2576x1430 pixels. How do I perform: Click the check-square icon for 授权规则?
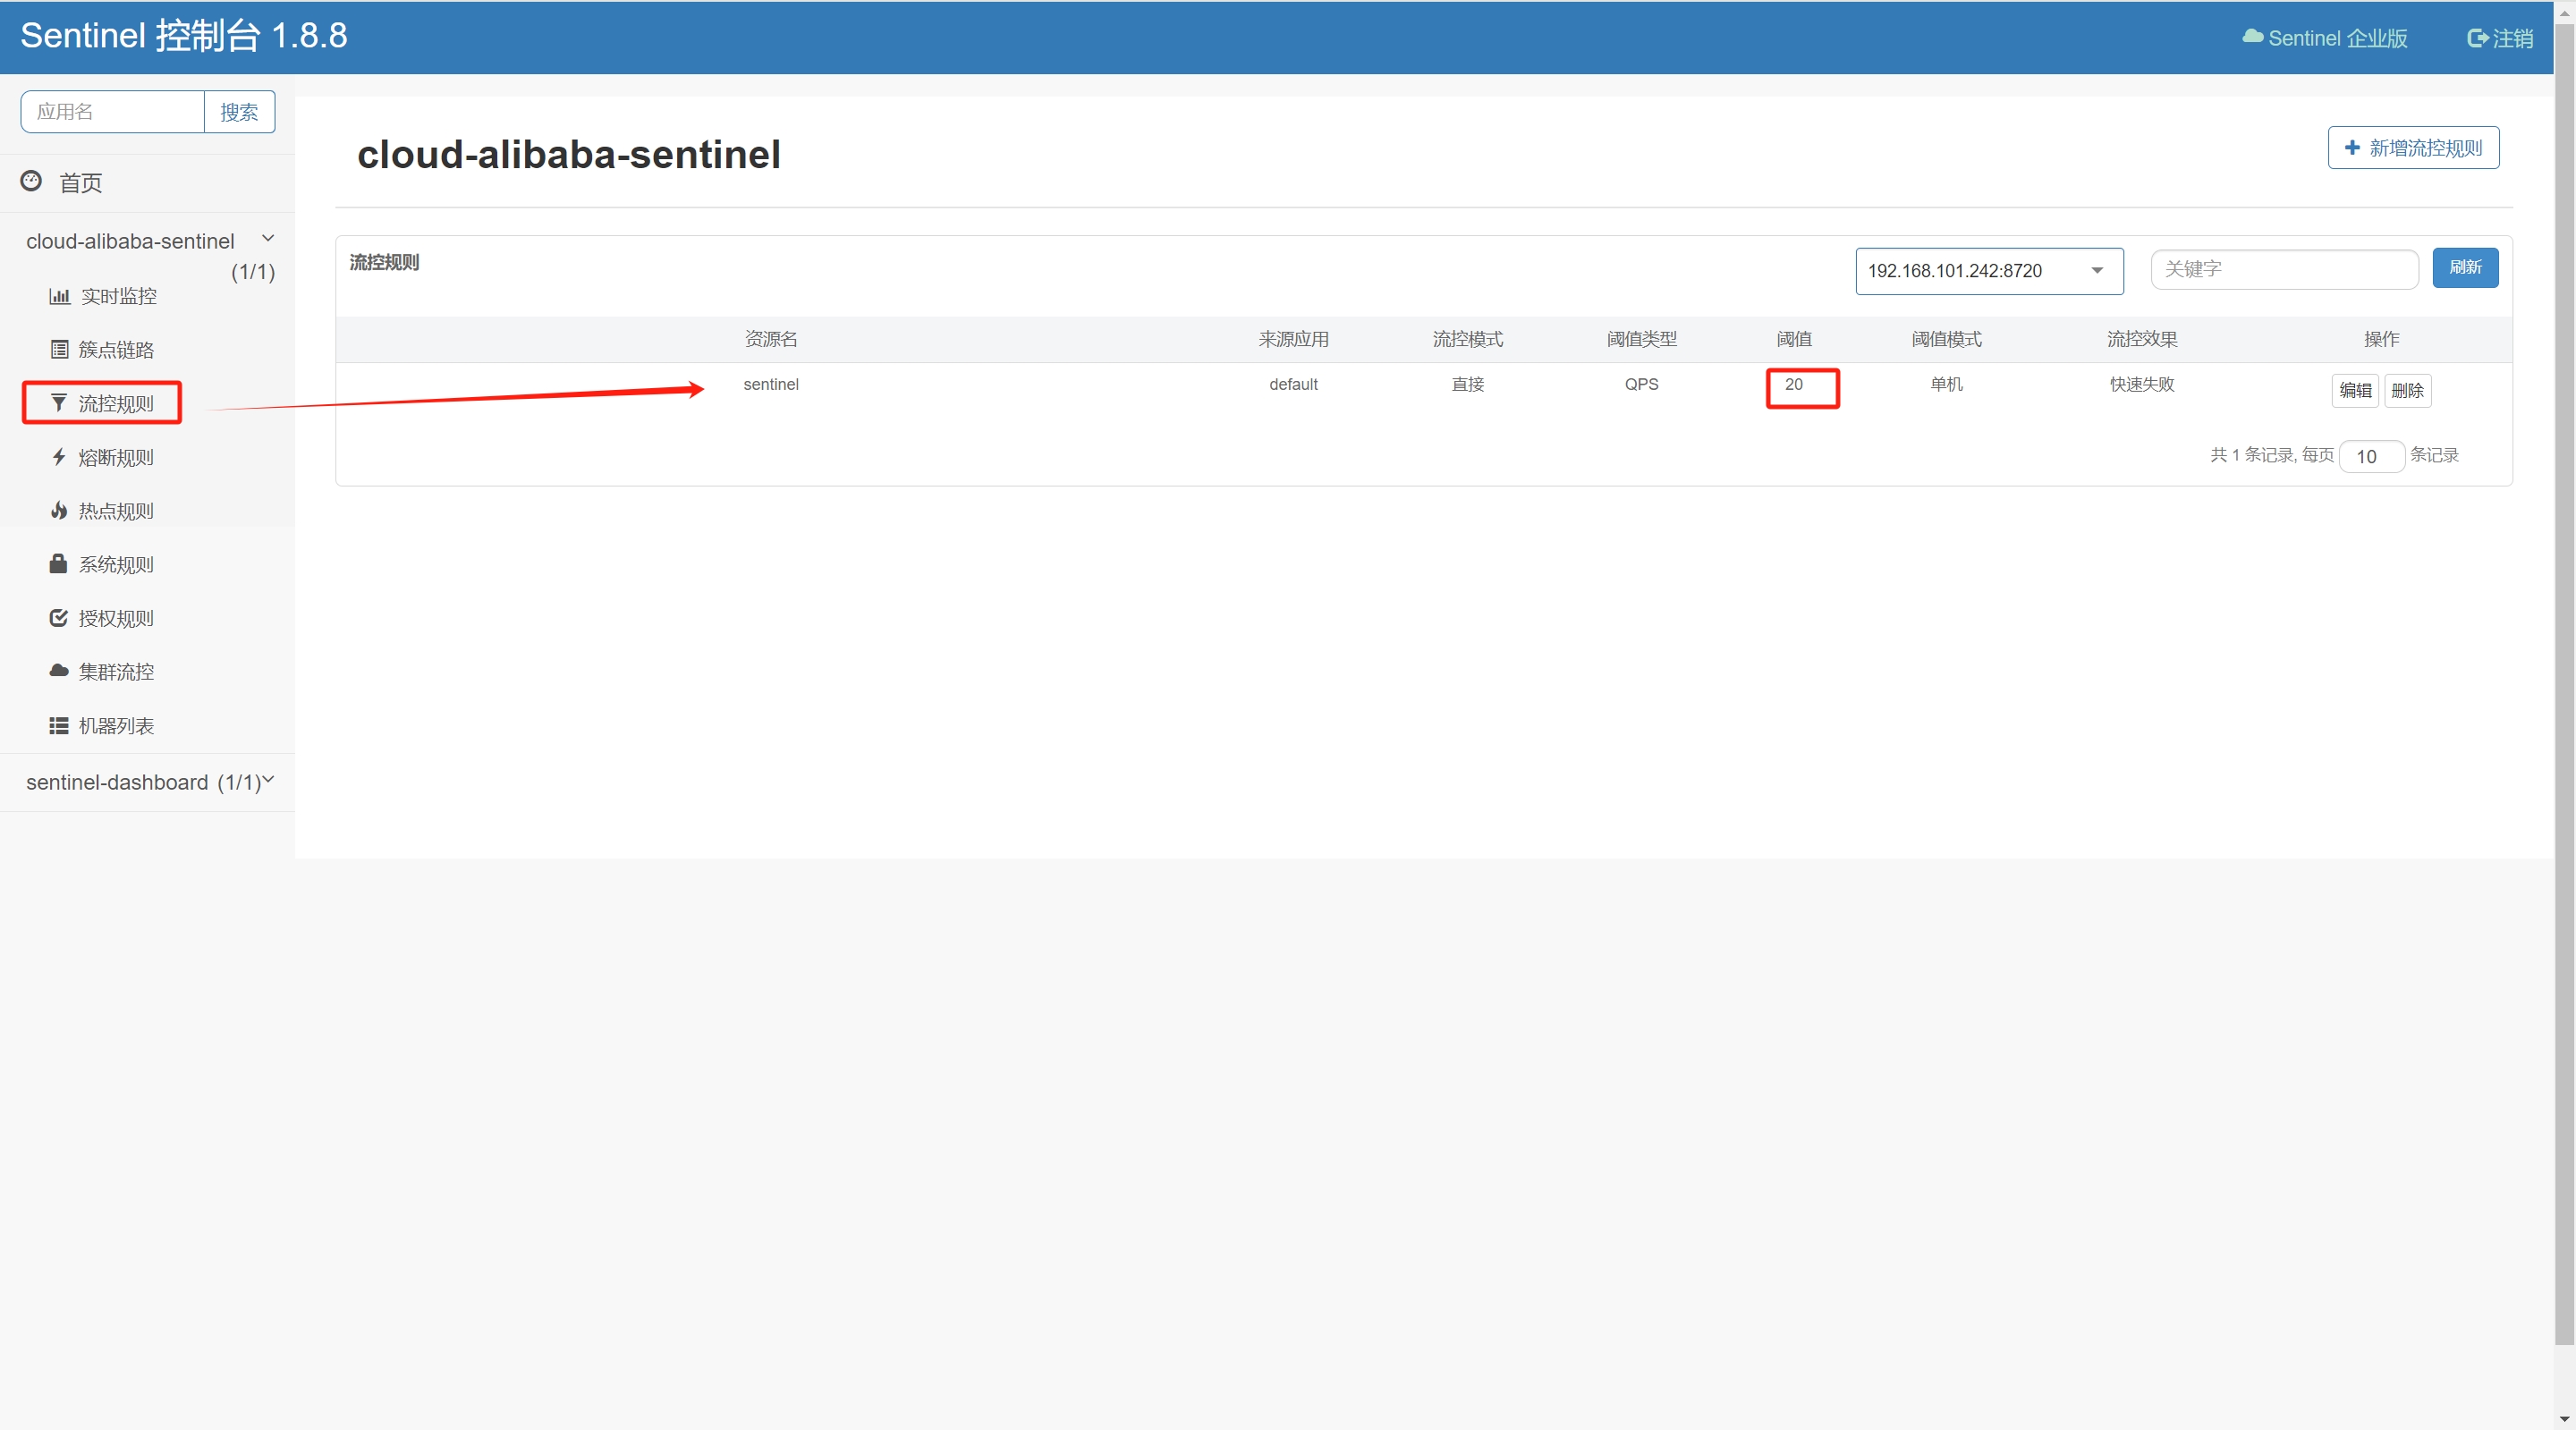click(59, 618)
